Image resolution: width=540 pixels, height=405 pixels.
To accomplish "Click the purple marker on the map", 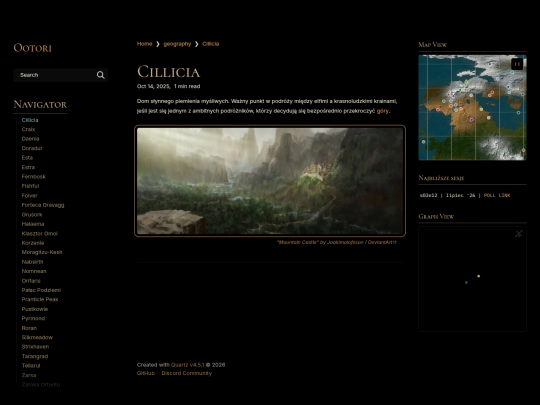I will click(471, 120).
